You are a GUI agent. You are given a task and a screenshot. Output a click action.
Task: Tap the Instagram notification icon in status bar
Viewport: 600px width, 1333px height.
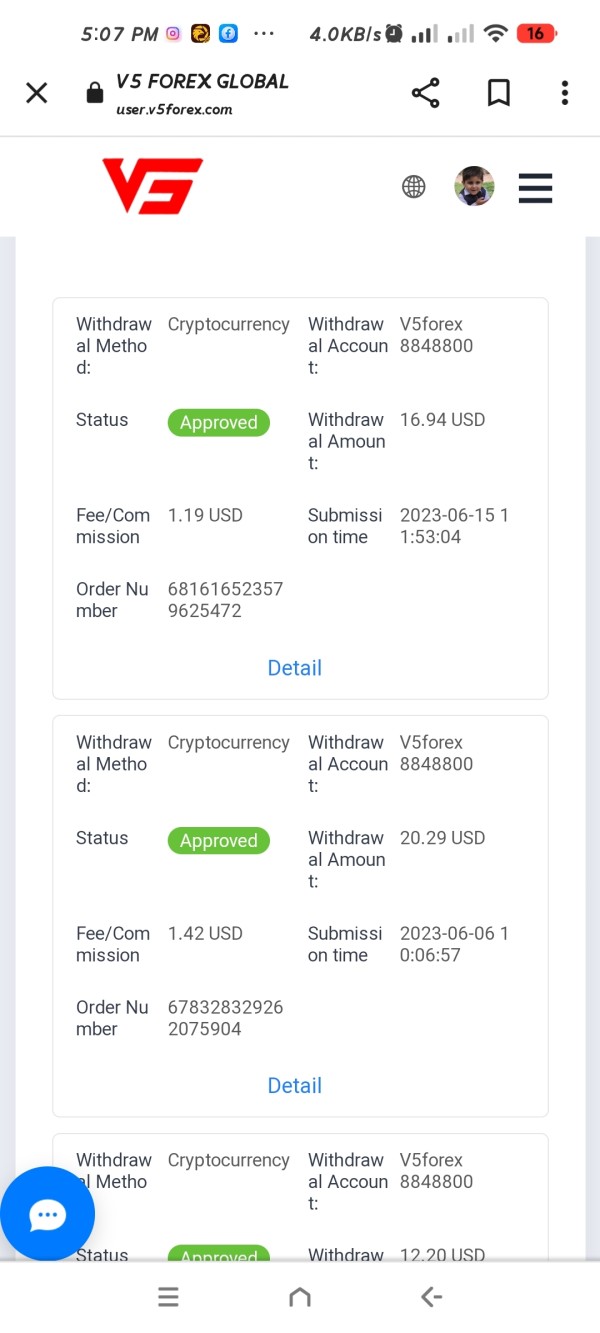point(173,34)
